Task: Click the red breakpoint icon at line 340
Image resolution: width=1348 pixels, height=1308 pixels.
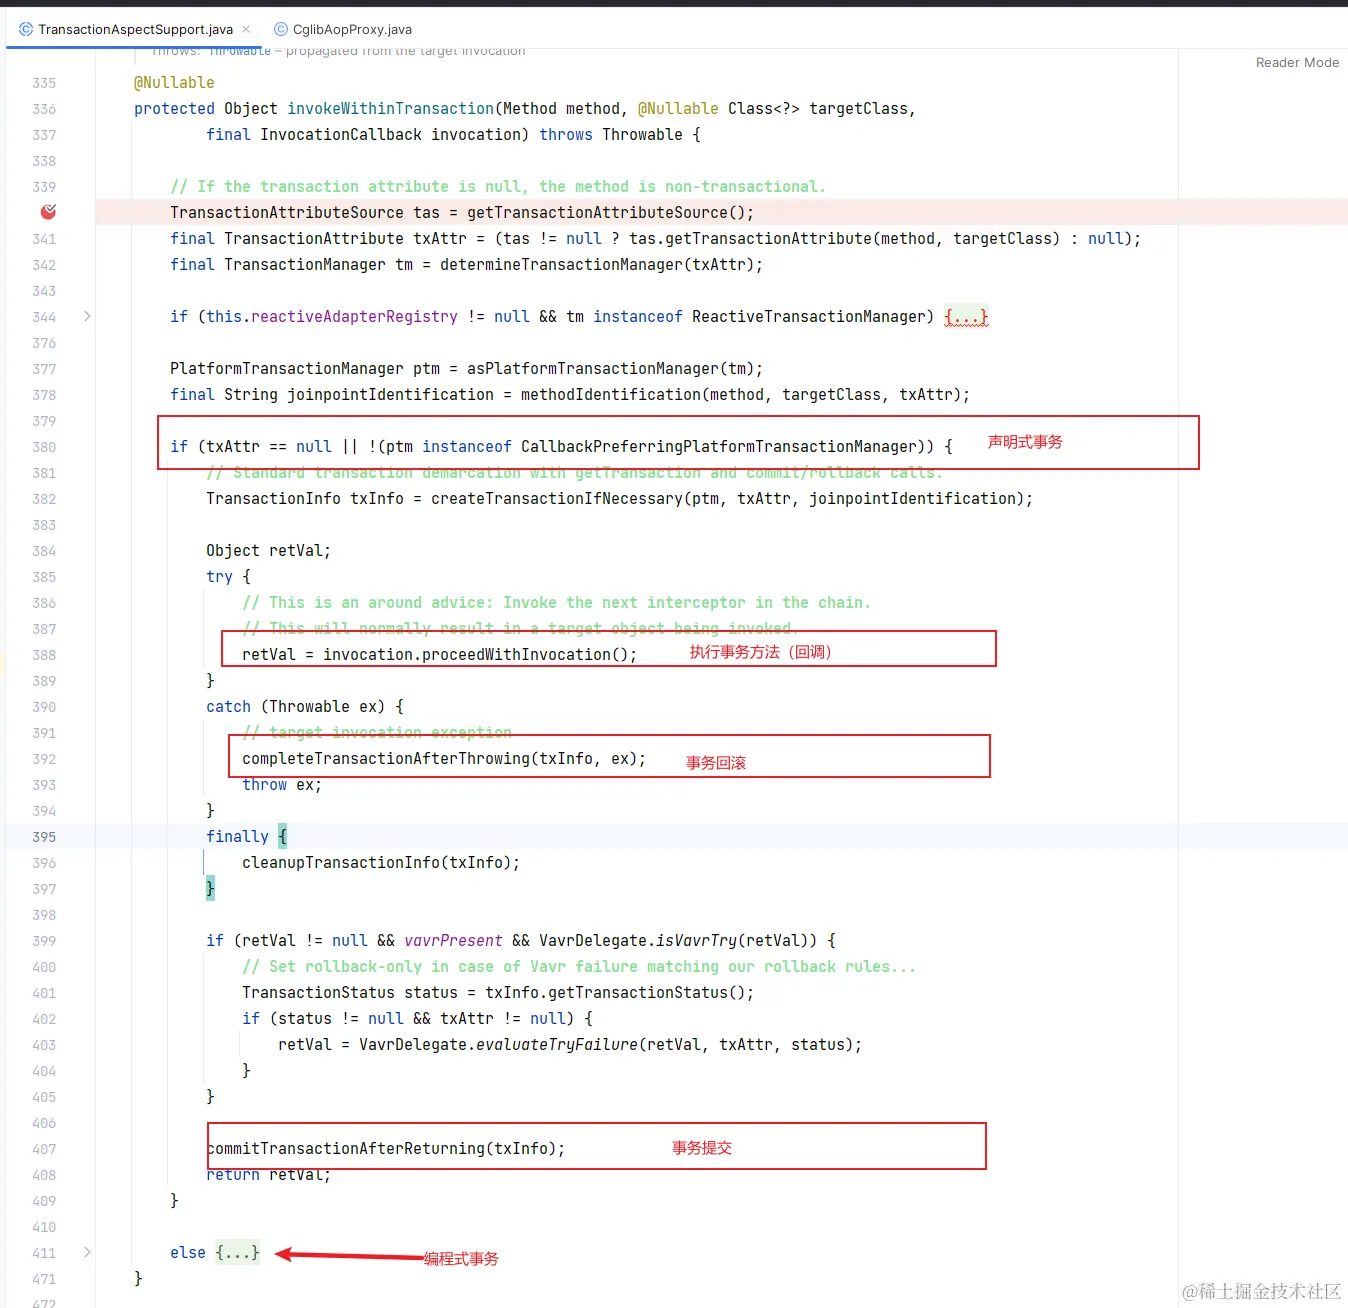Action: 47,212
